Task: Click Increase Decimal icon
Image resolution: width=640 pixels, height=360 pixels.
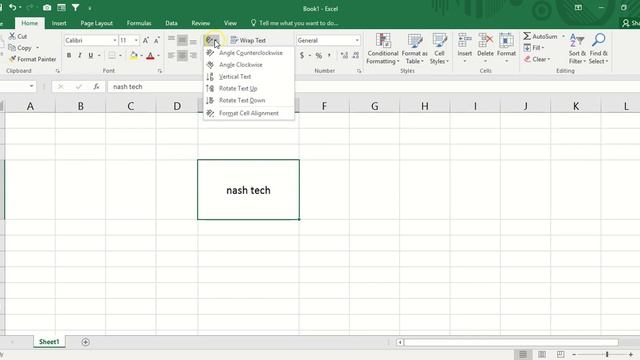Action: (x=344, y=56)
